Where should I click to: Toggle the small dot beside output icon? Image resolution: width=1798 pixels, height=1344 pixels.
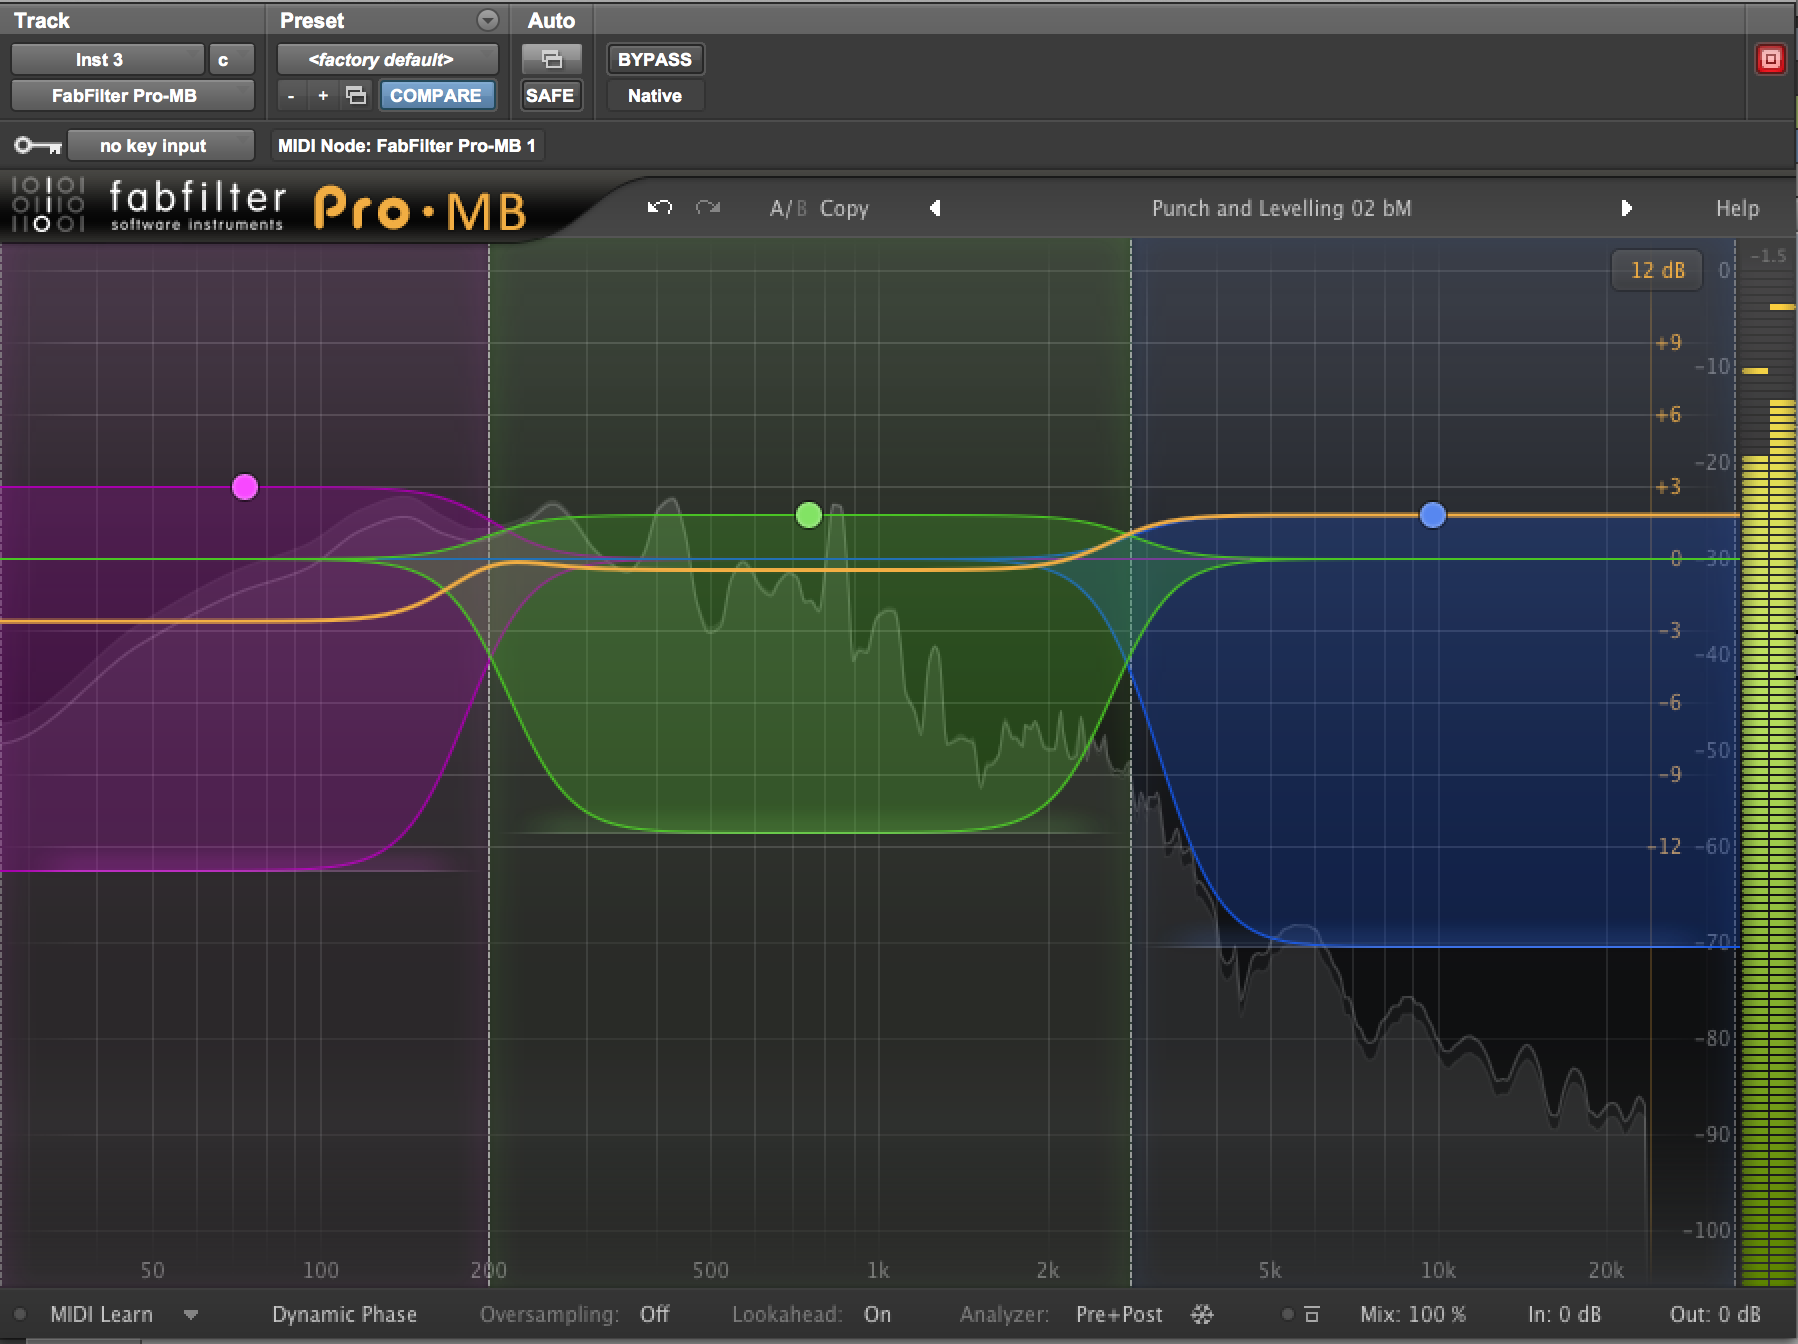pos(1287,1314)
